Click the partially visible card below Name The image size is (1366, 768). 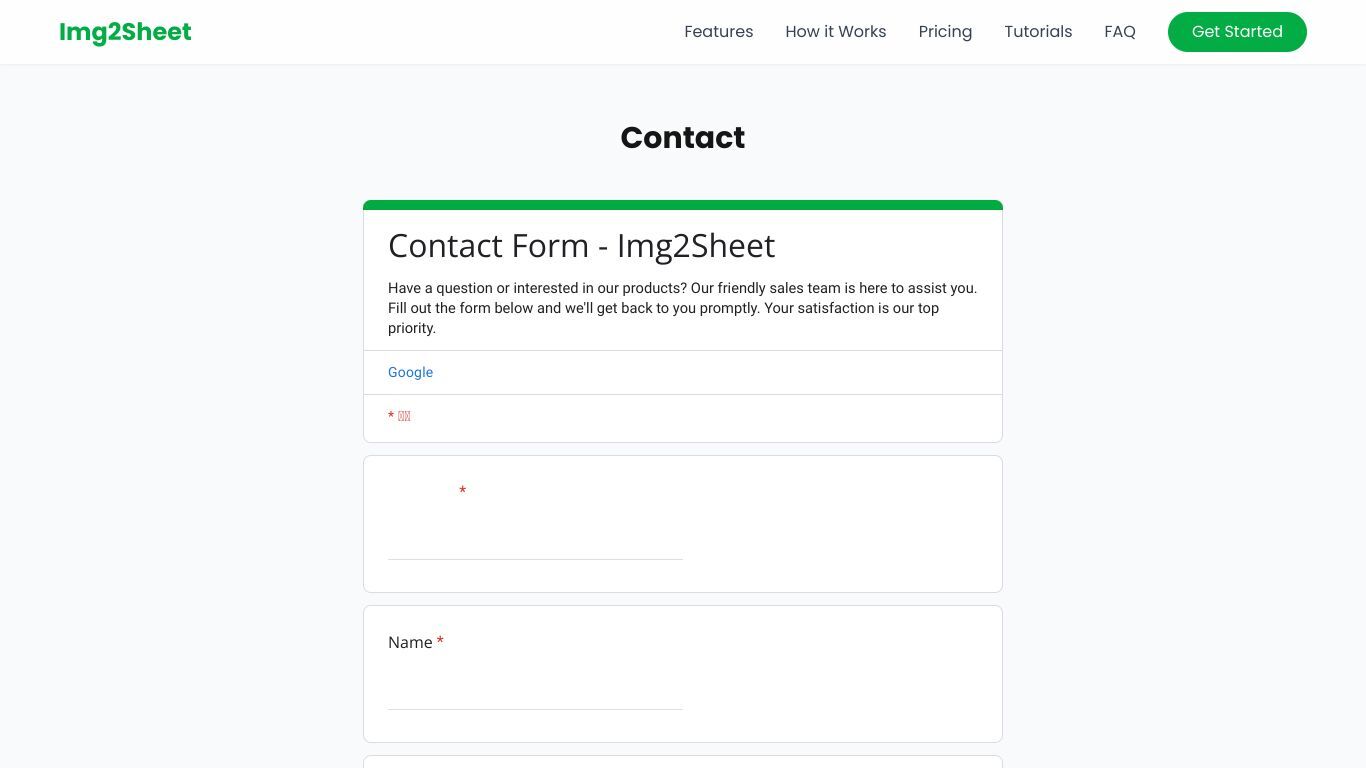coord(683,762)
